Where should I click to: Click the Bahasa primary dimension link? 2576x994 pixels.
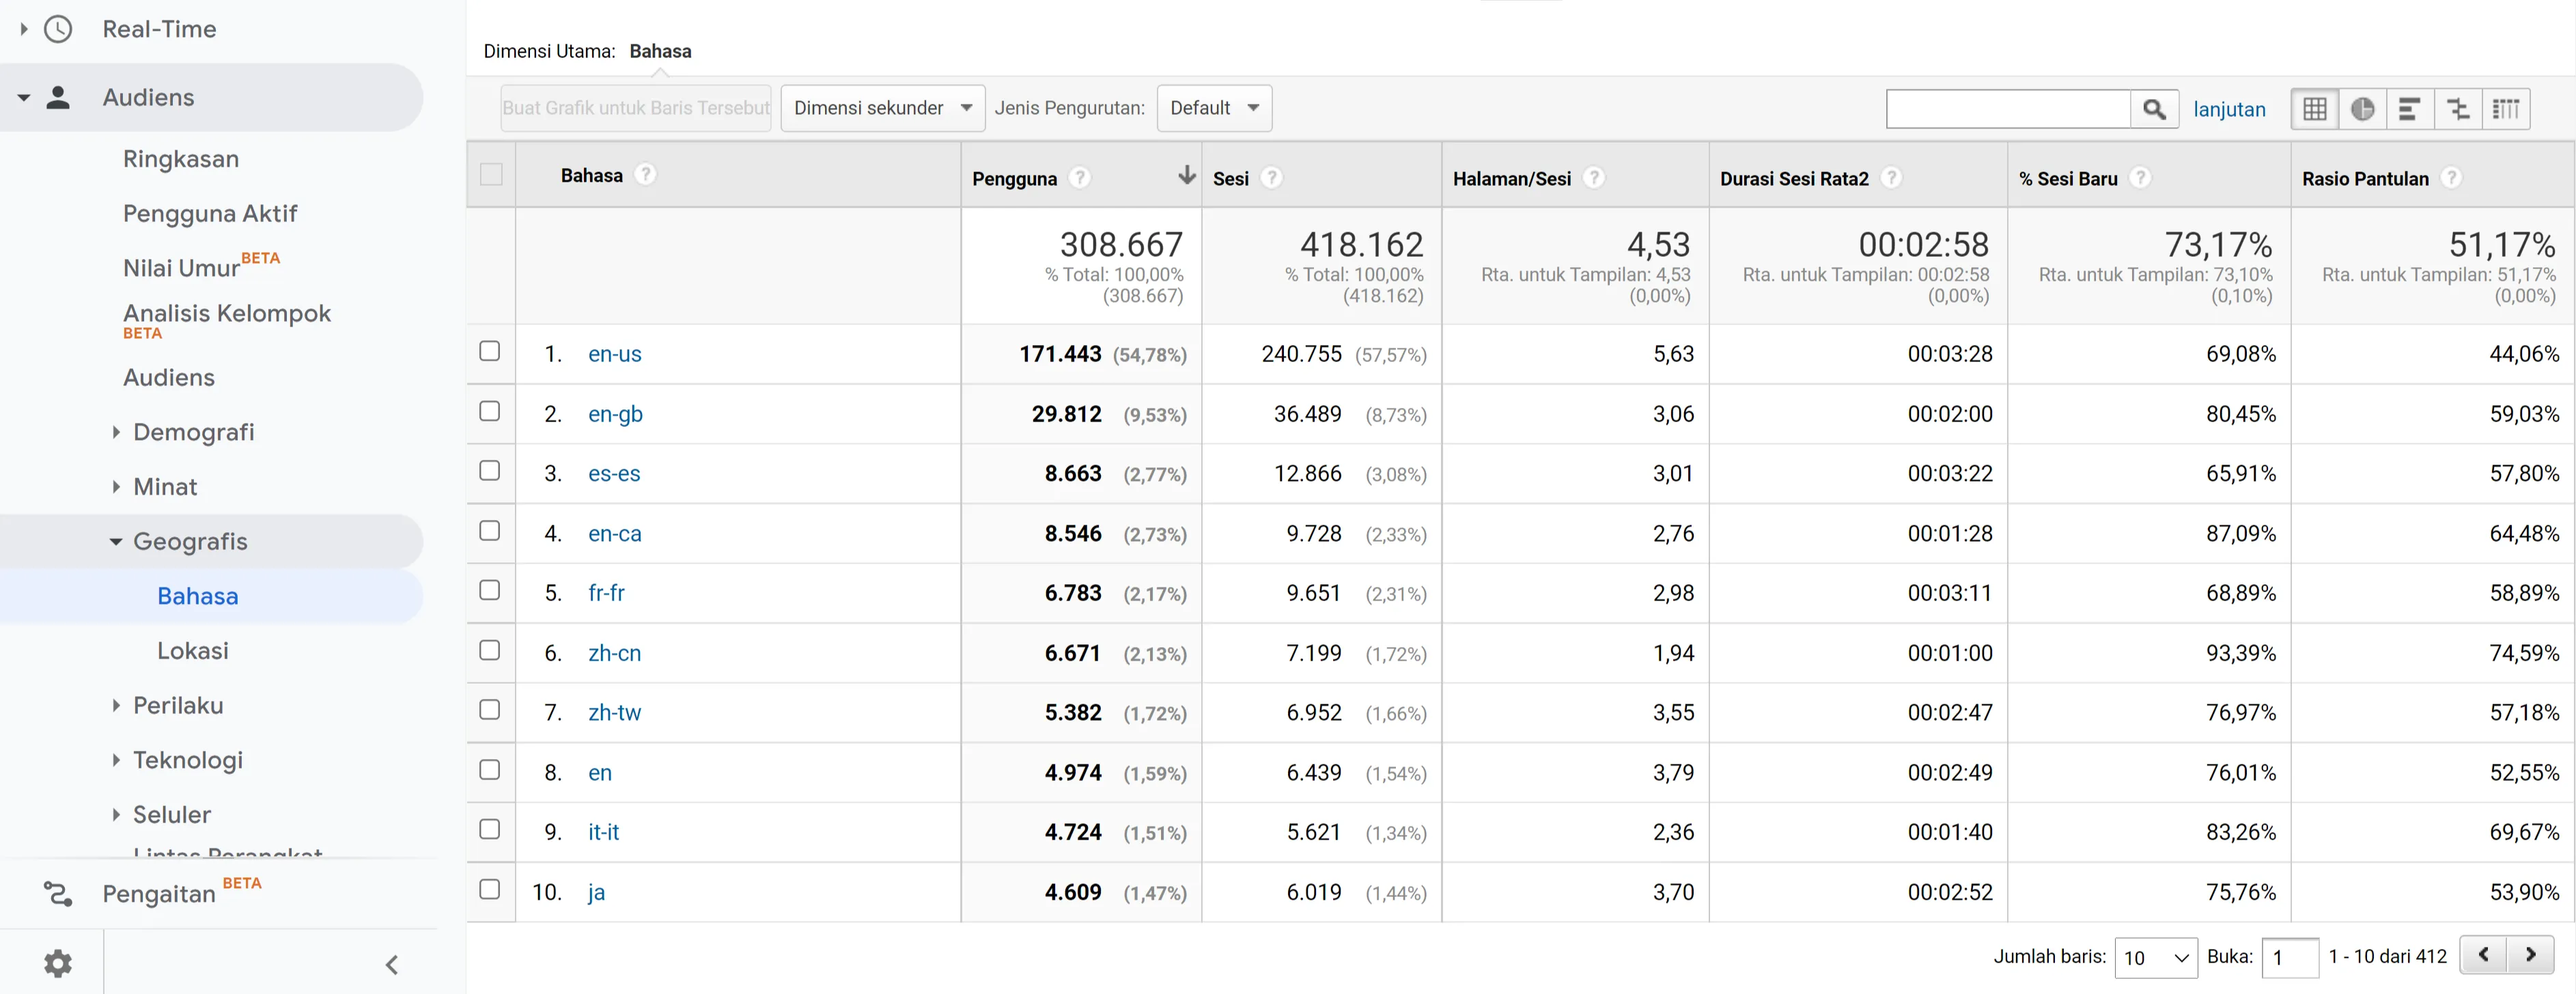point(660,51)
